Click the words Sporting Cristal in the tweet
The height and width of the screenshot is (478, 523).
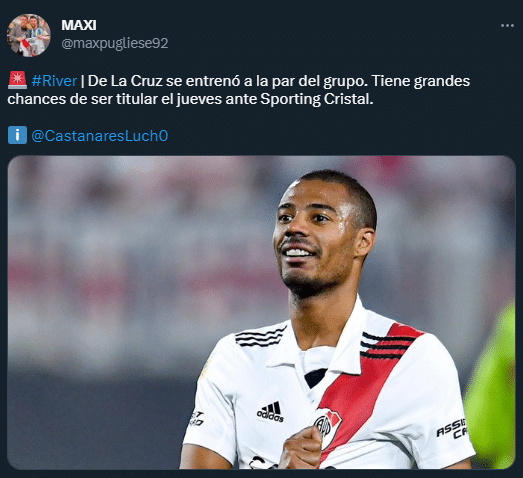pos(317,99)
